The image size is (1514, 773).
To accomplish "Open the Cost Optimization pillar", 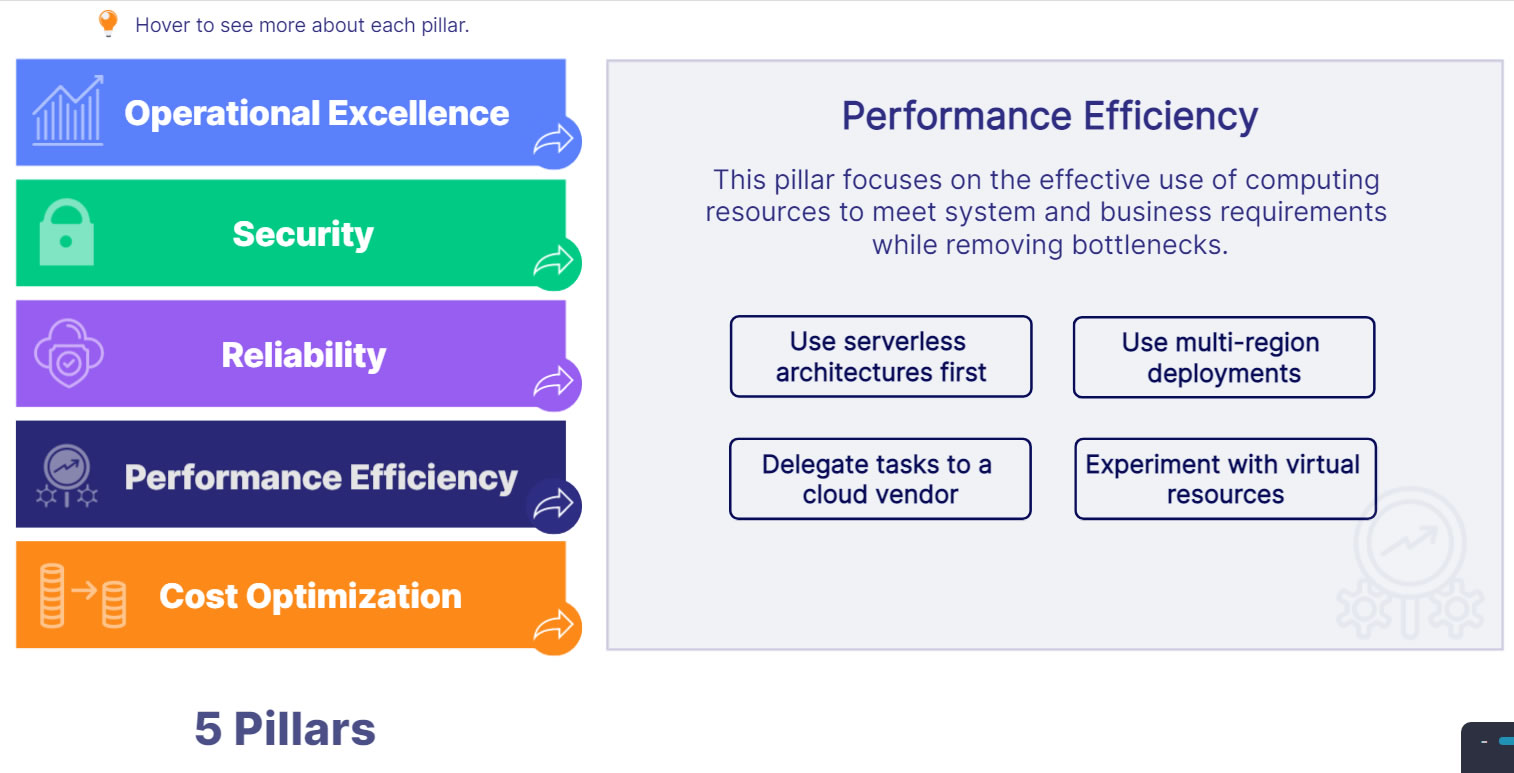I will 310,596.
